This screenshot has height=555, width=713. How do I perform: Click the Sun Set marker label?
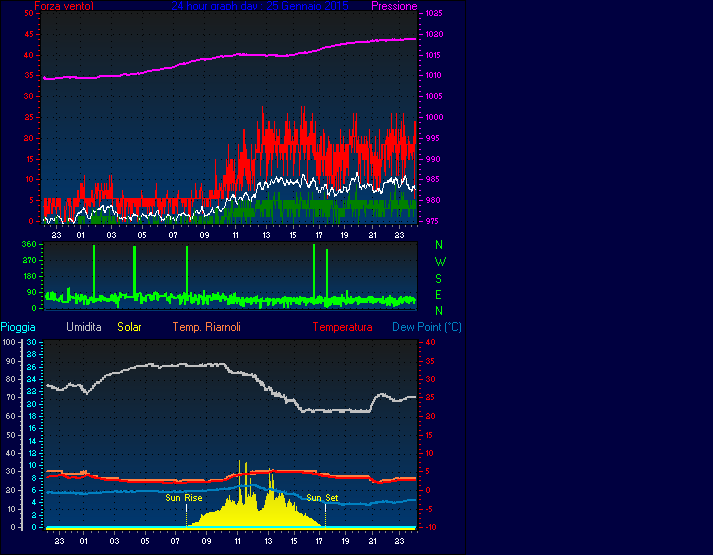pos(322,497)
